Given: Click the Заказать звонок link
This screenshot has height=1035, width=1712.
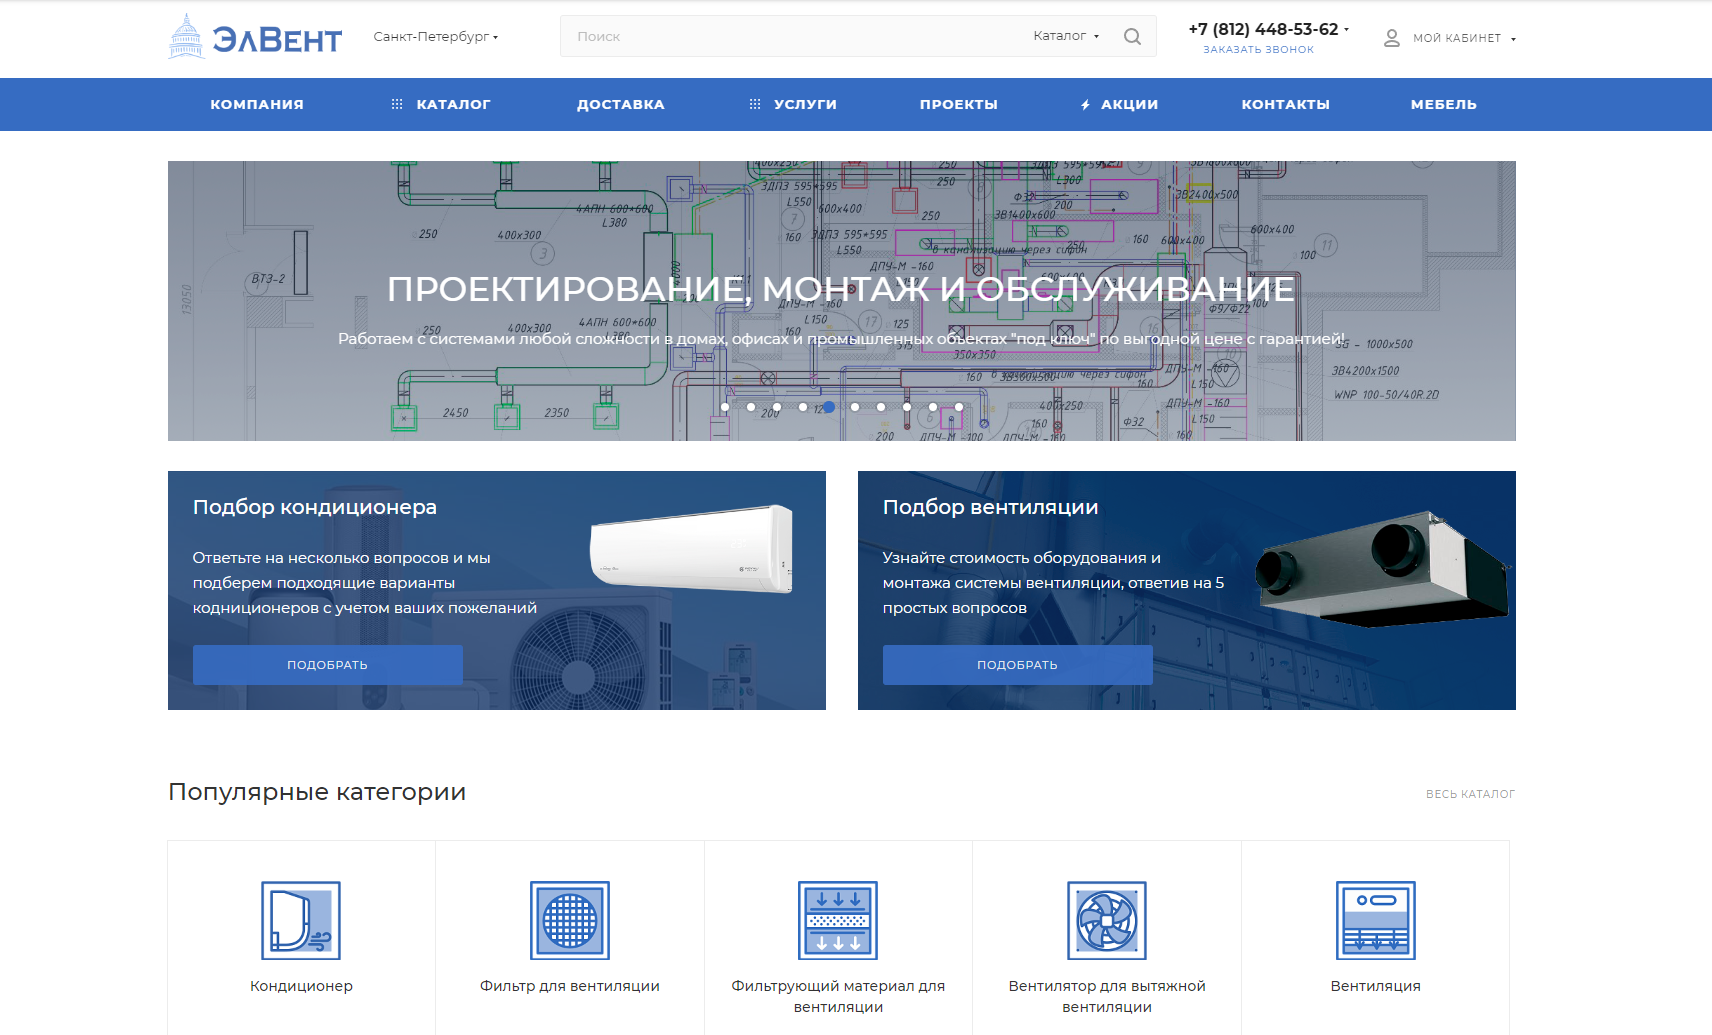Looking at the screenshot, I should pos(1258,50).
